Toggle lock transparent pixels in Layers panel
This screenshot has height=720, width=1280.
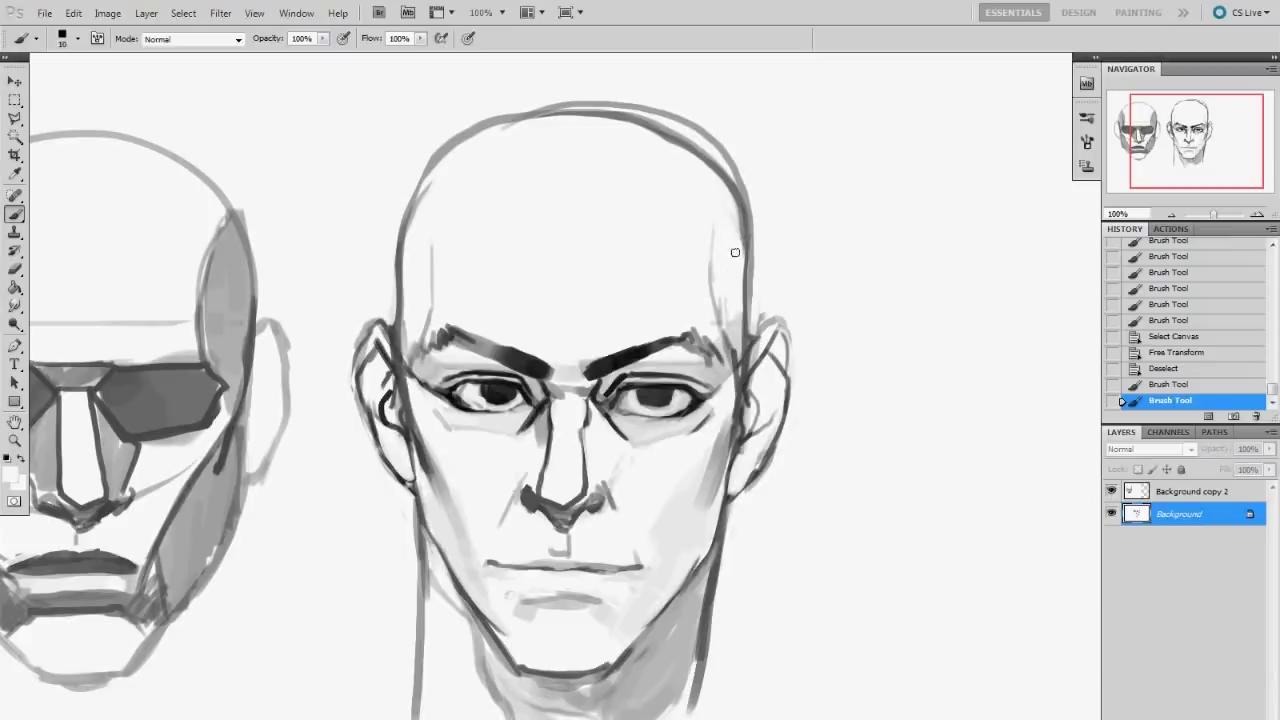[1138, 470]
